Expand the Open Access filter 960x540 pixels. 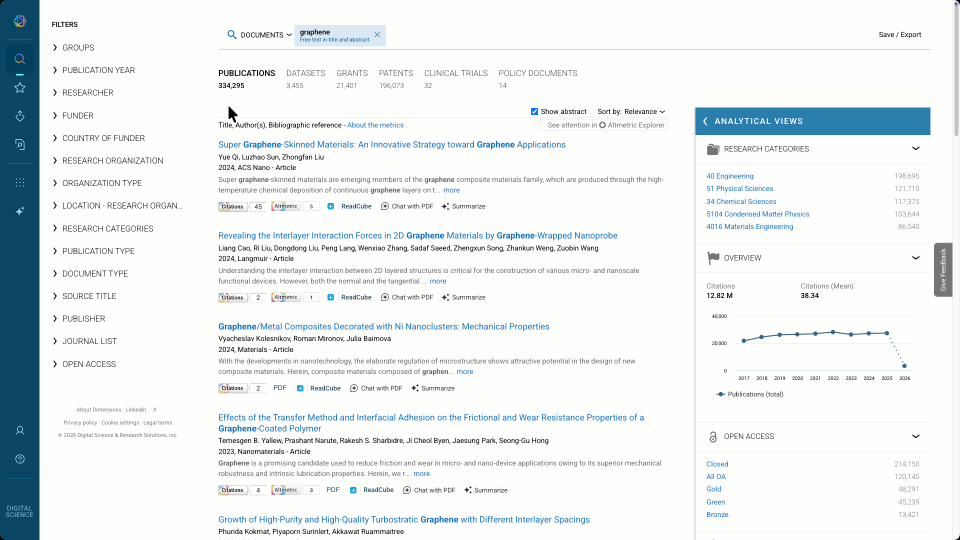88,364
